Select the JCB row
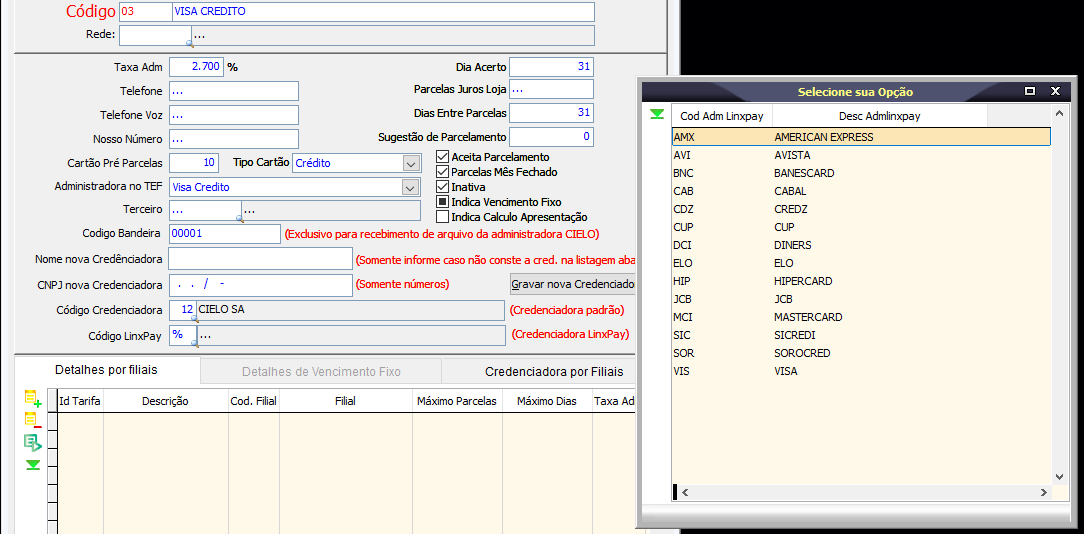The image size is (1084, 534). coord(861,299)
